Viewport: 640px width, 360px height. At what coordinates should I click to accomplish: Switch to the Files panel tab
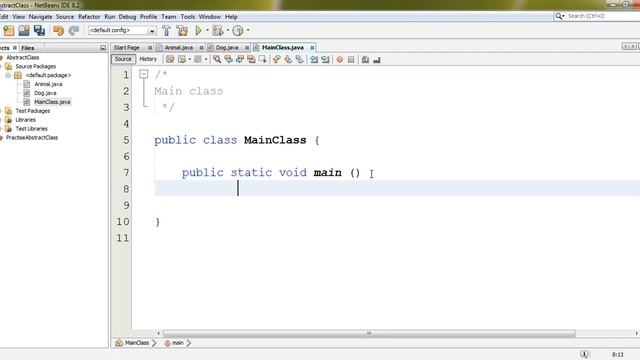click(x=28, y=48)
